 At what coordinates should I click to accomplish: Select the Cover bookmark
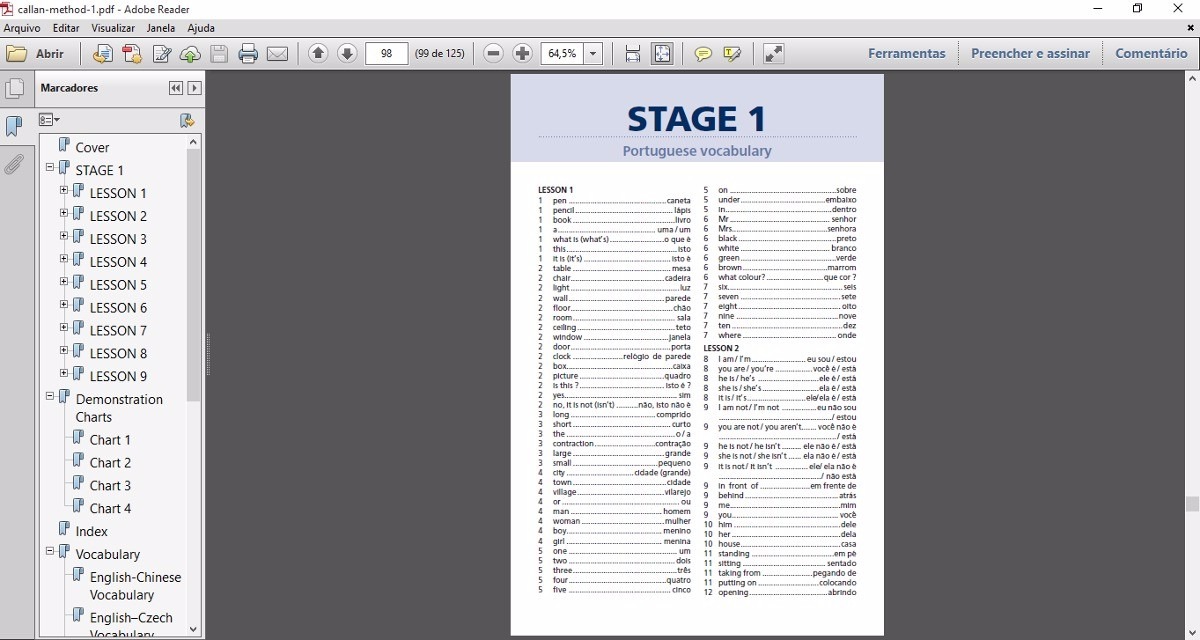click(x=92, y=147)
